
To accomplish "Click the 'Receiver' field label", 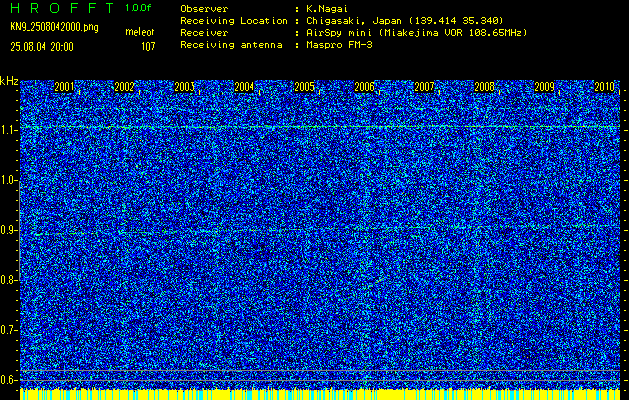I will [x=204, y=33].
